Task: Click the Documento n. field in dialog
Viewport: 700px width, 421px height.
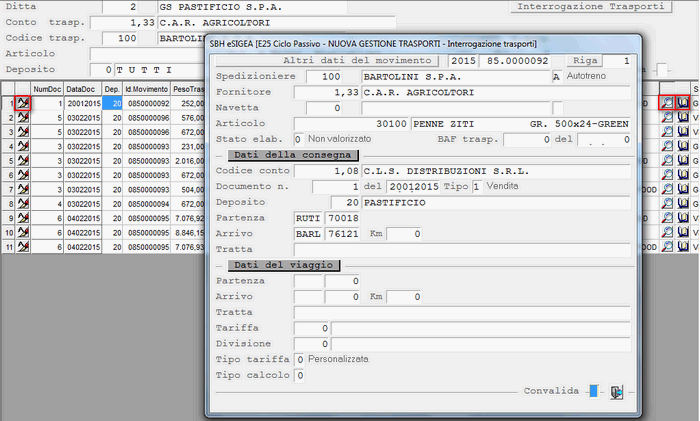Action: (x=336, y=187)
